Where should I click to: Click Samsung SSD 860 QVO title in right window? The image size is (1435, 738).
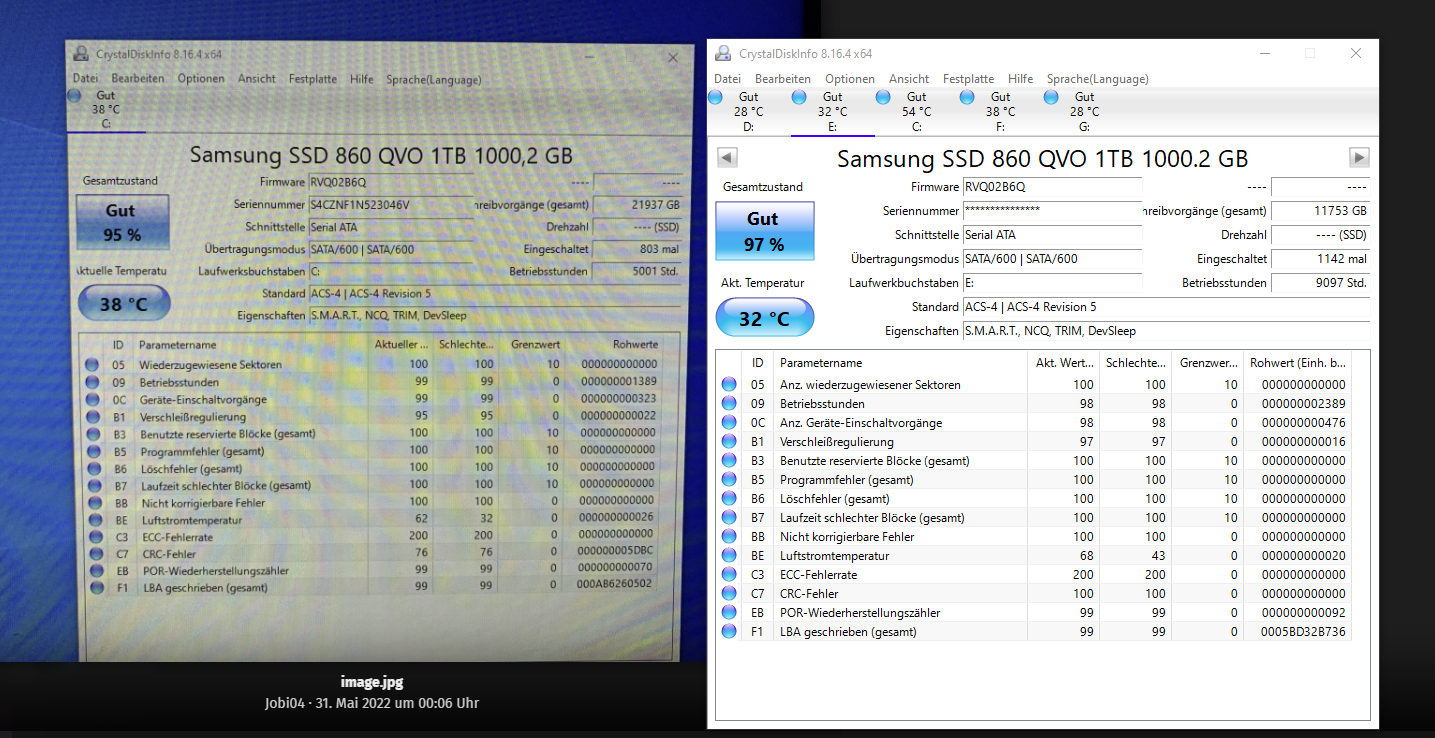click(x=1042, y=158)
